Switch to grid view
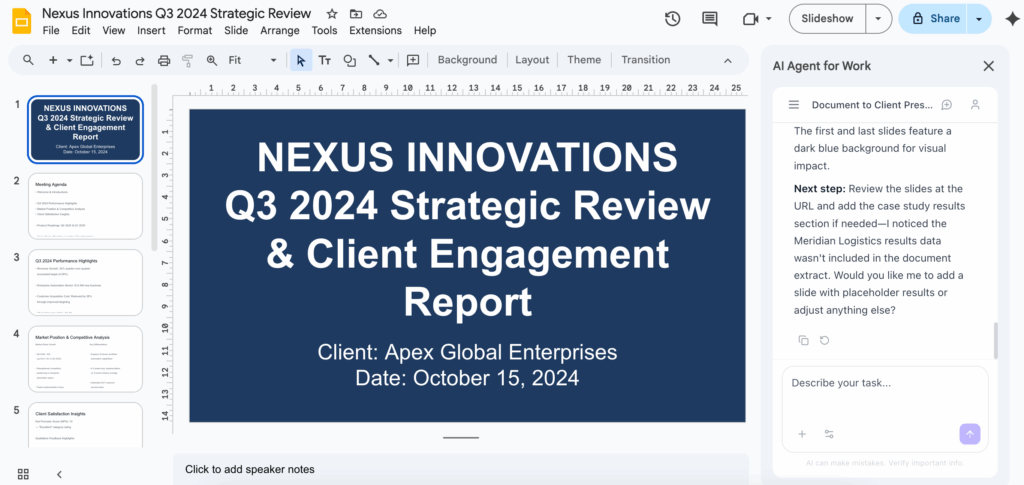The width and height of the screenshot is (1024, 485). point(23,474)
